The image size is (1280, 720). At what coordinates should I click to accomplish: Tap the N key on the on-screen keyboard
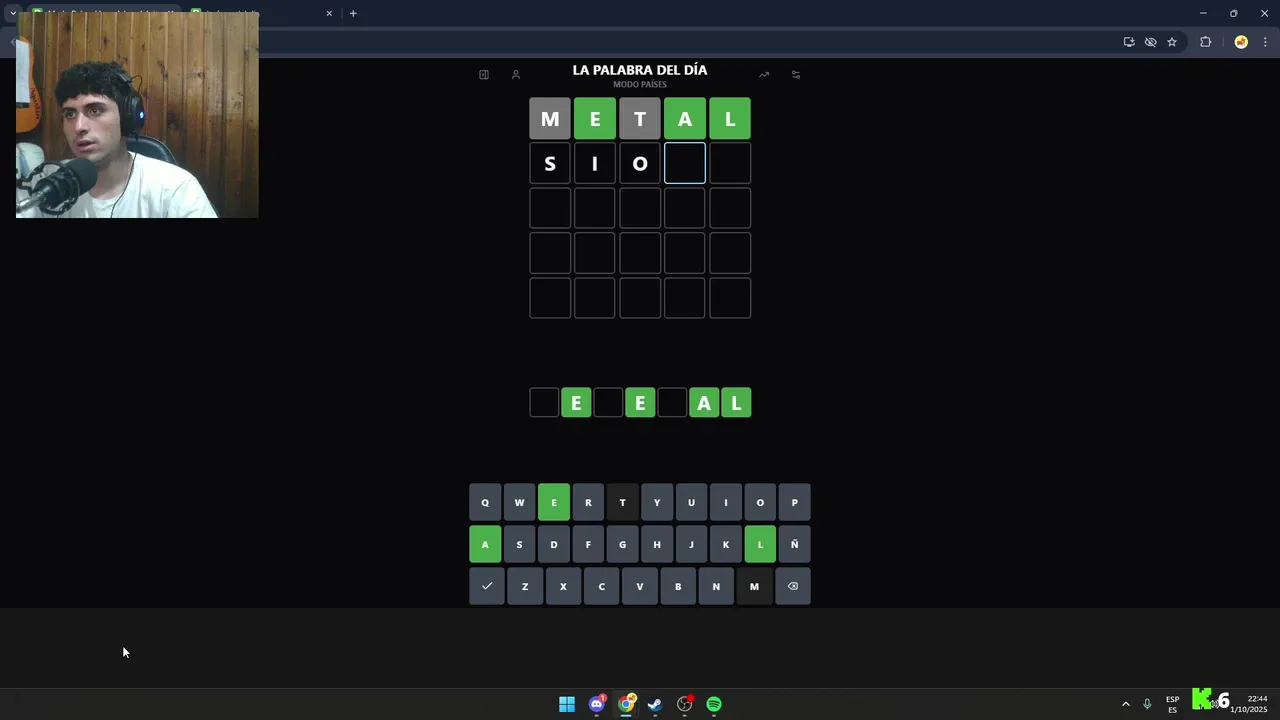click(x=716, y=586)
